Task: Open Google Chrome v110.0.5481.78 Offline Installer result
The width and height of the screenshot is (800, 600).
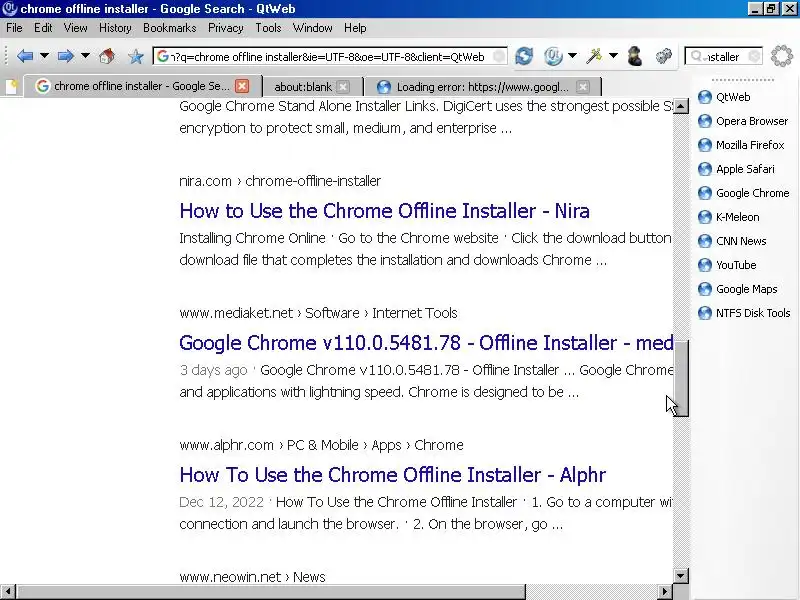Action: point(426,343)
